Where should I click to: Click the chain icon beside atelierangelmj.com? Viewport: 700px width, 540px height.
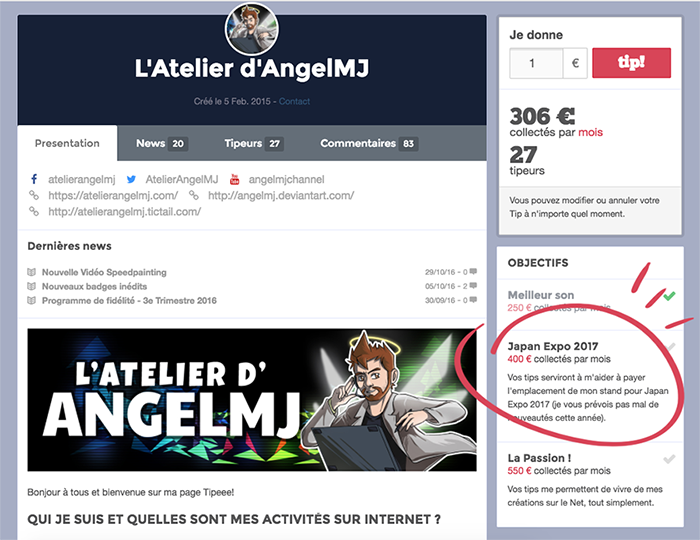pyautogui.click(x=34, y=195)
